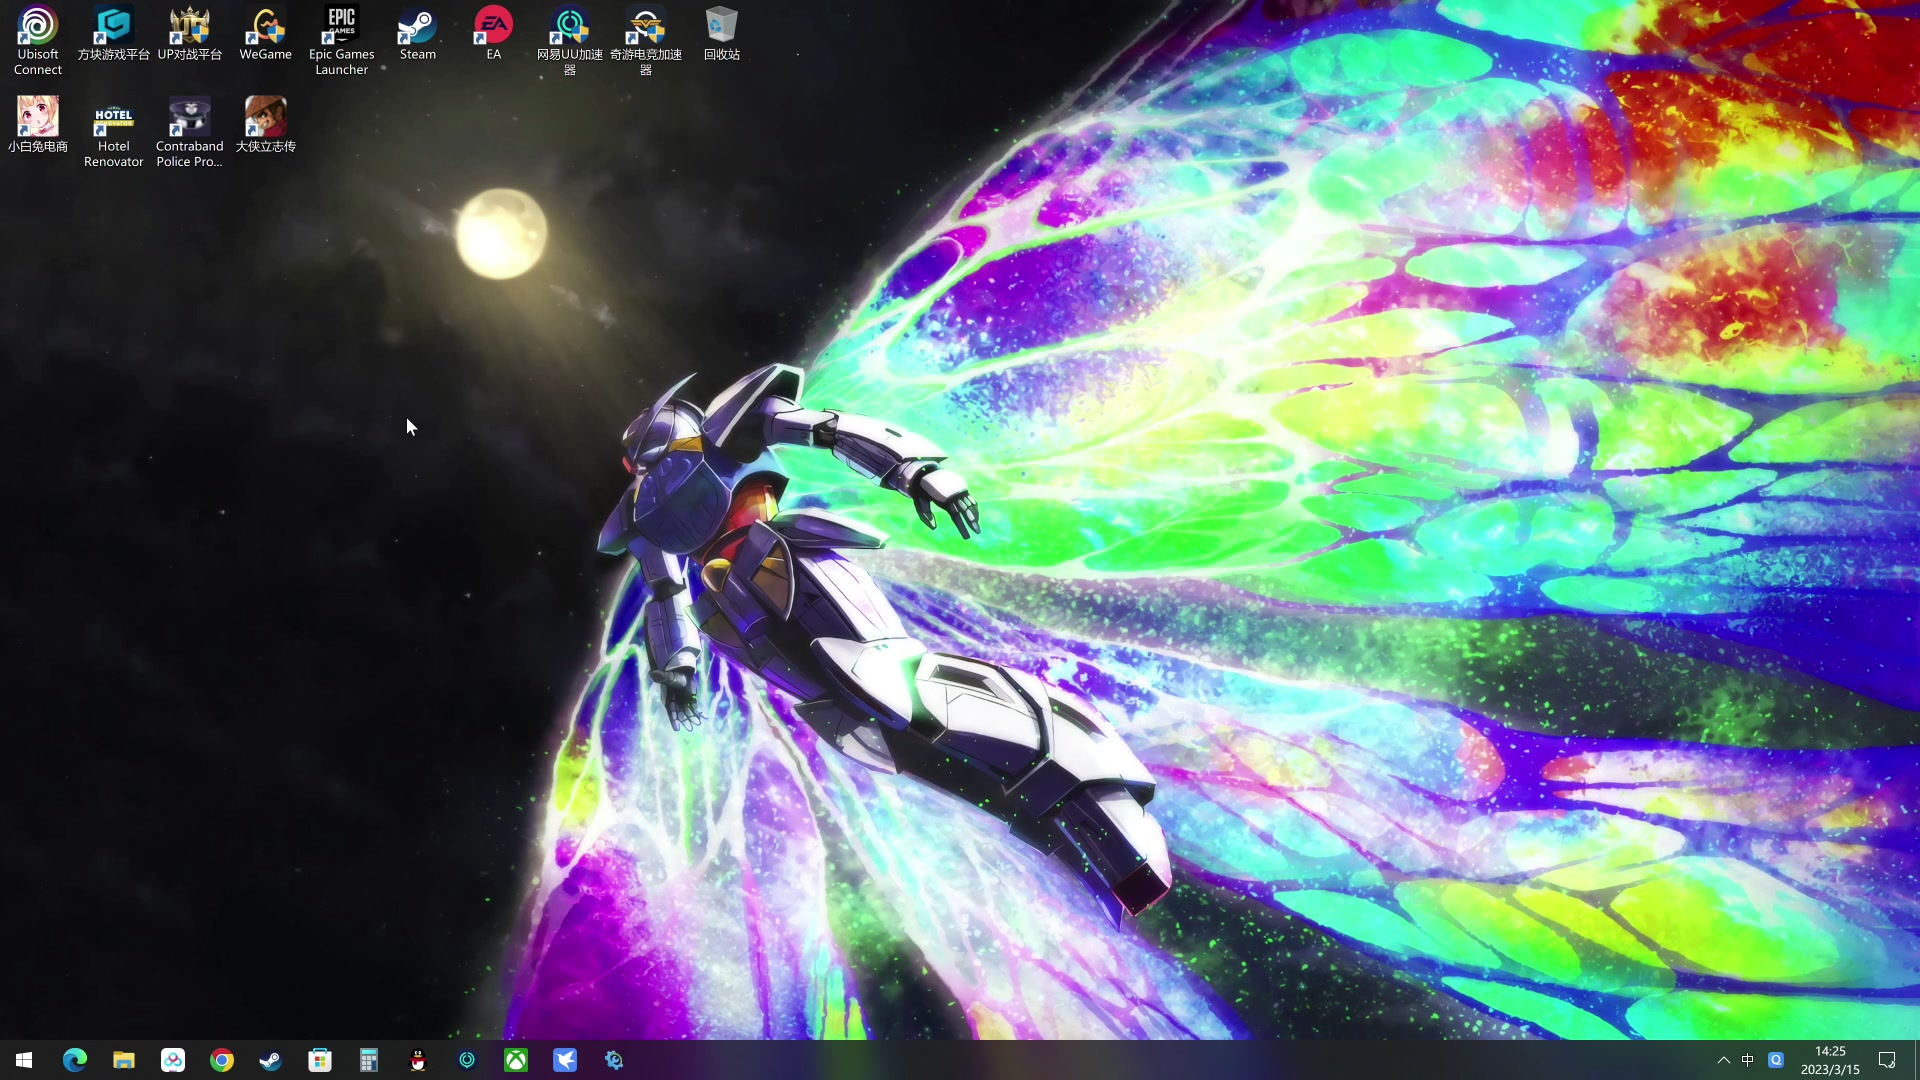
Task: Open the notification center icon
Action: (1887, 1060)
